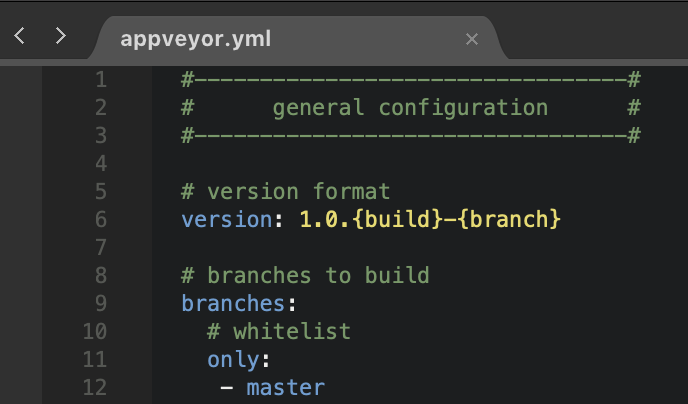Click the dashed comment on line 3
Image resolution: width=688 pixels, height=404 pixels.
coord(411,136)
